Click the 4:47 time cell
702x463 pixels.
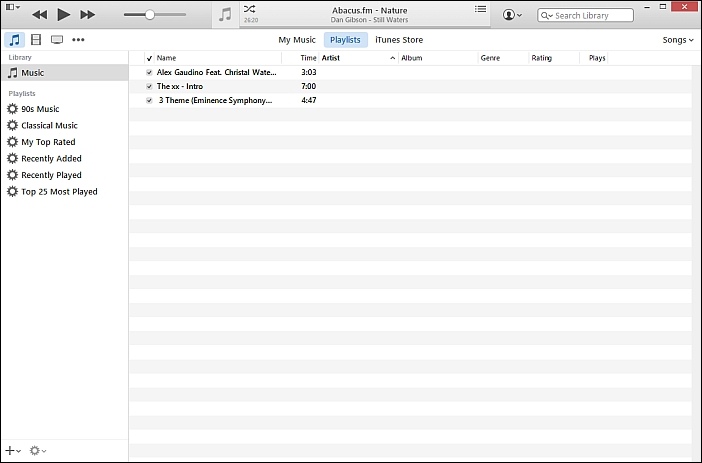coord(308,100)
